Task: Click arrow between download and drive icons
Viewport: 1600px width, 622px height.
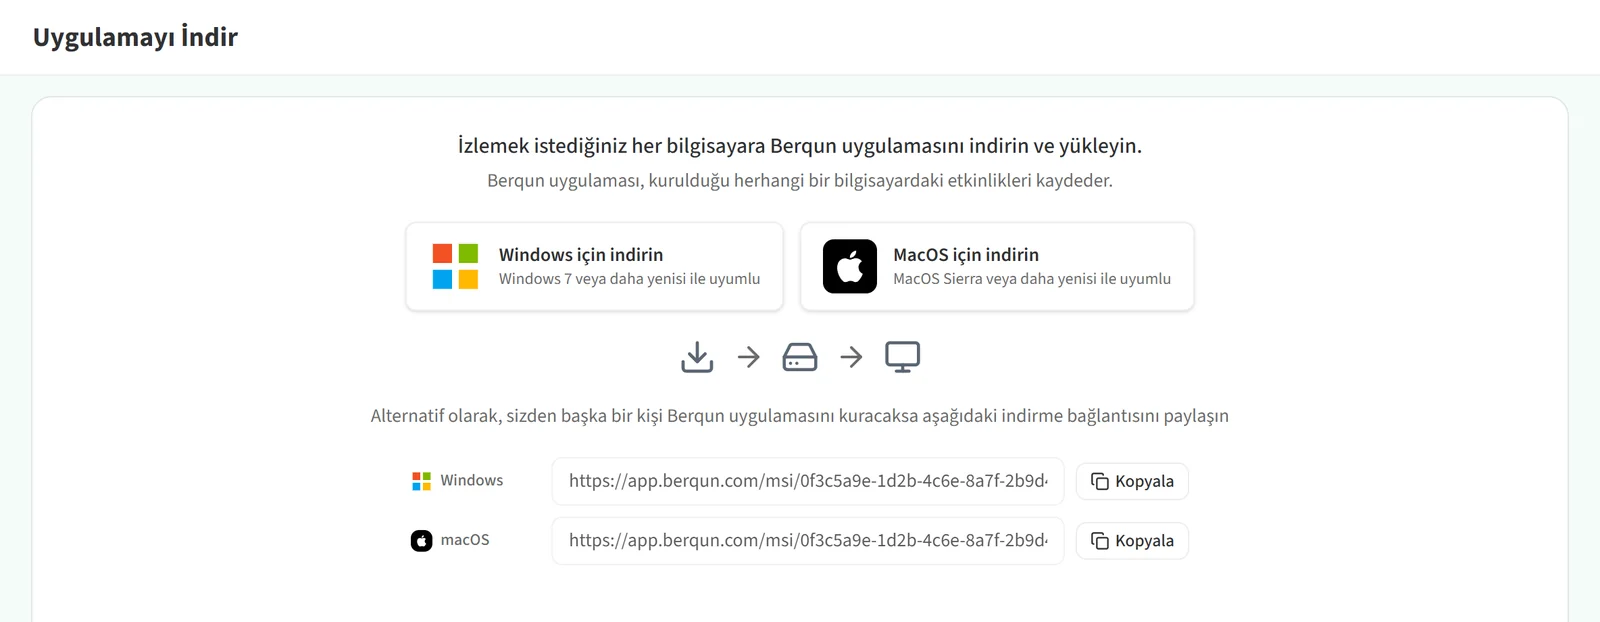Action: [x=749, y=357]
